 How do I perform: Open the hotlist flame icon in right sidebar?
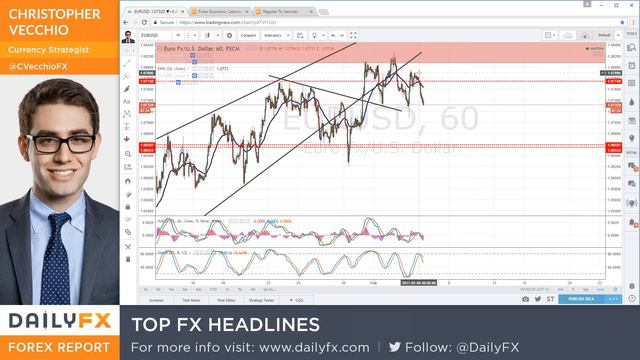click(632, 102)
